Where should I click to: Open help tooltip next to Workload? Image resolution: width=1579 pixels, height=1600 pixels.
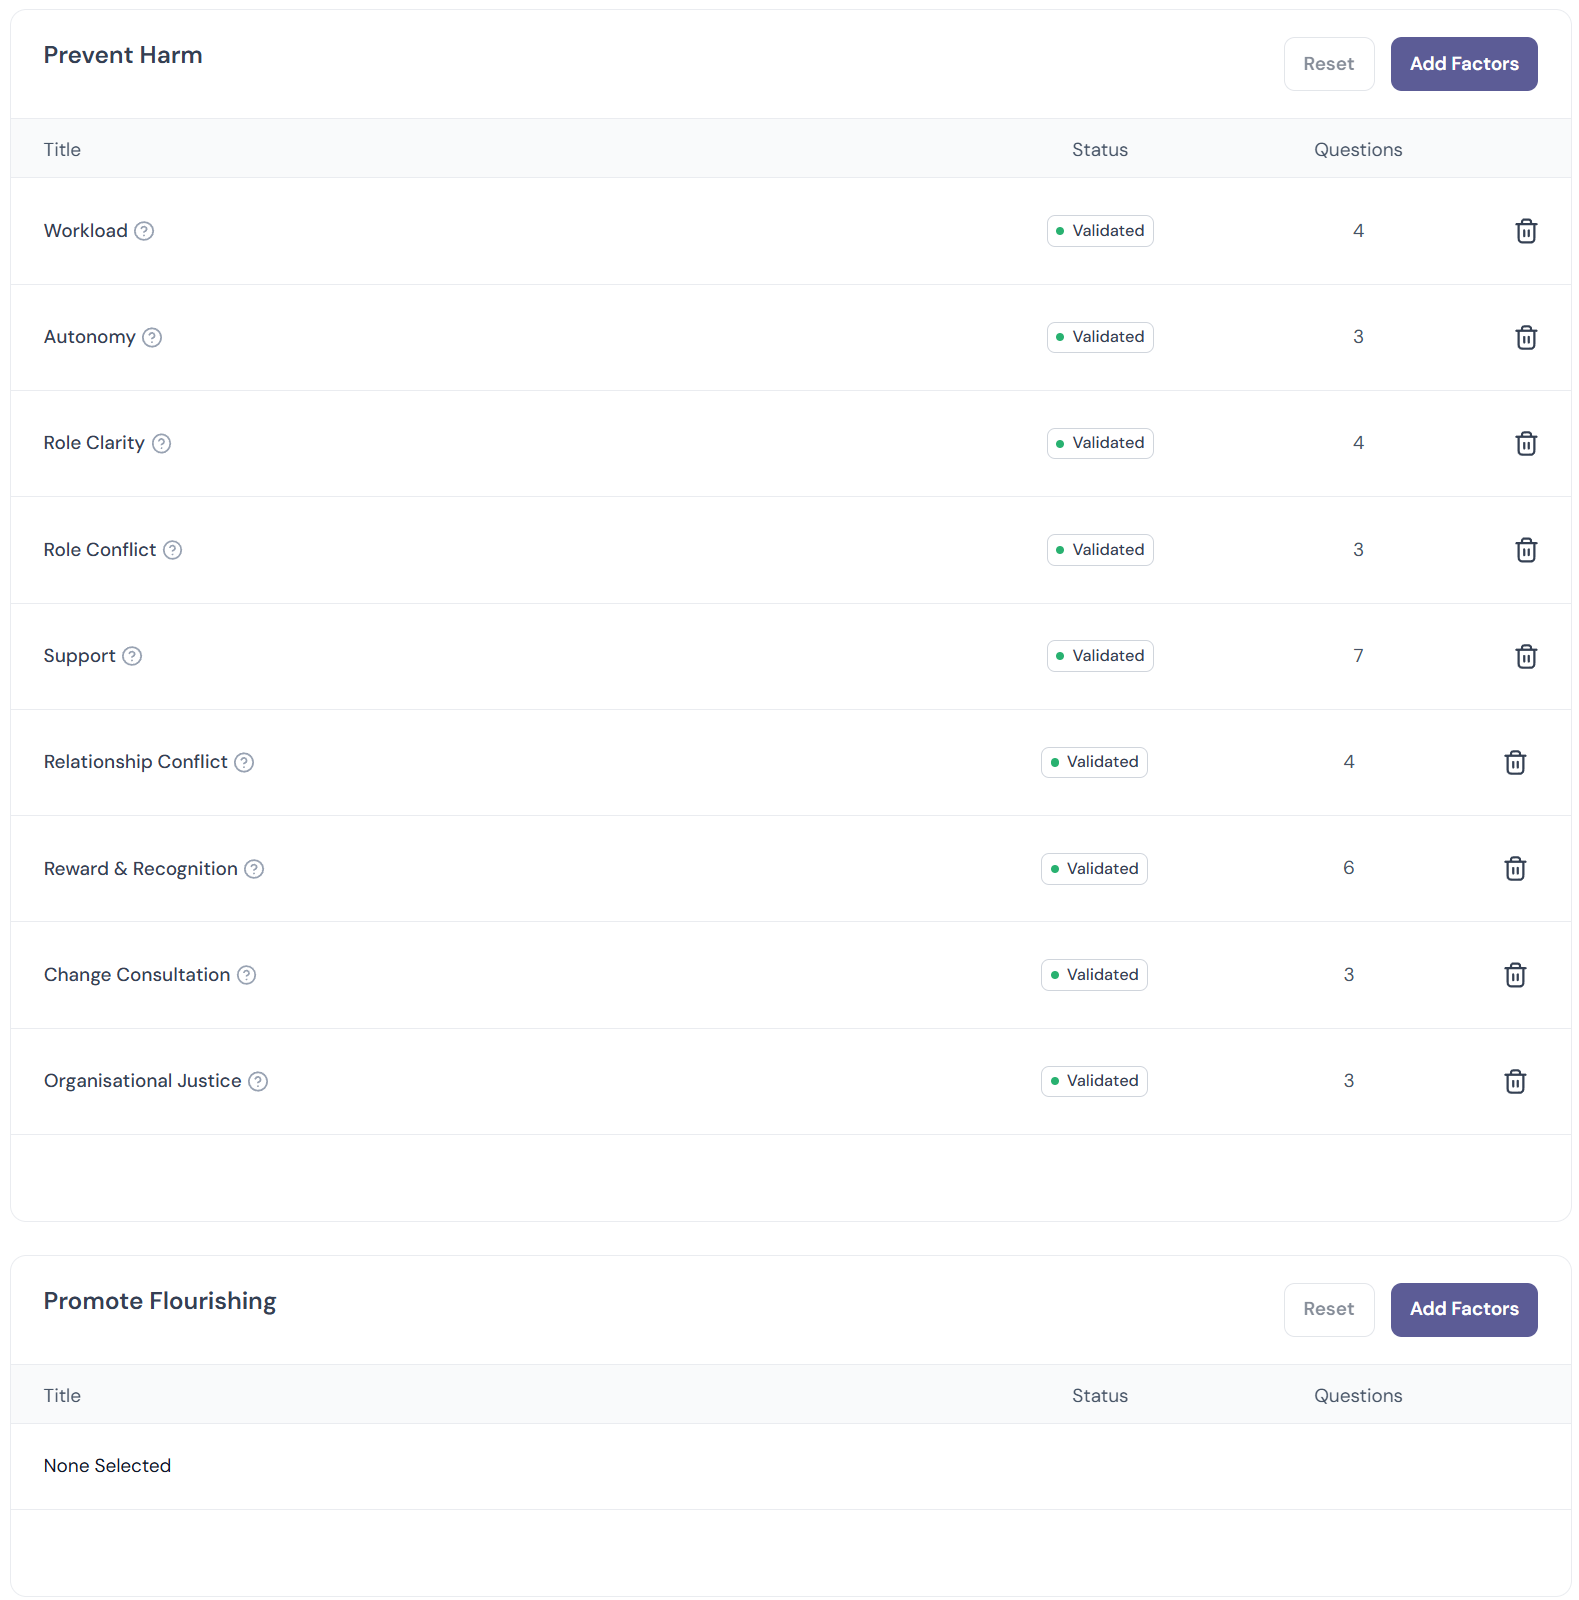(x=144, y=231)
